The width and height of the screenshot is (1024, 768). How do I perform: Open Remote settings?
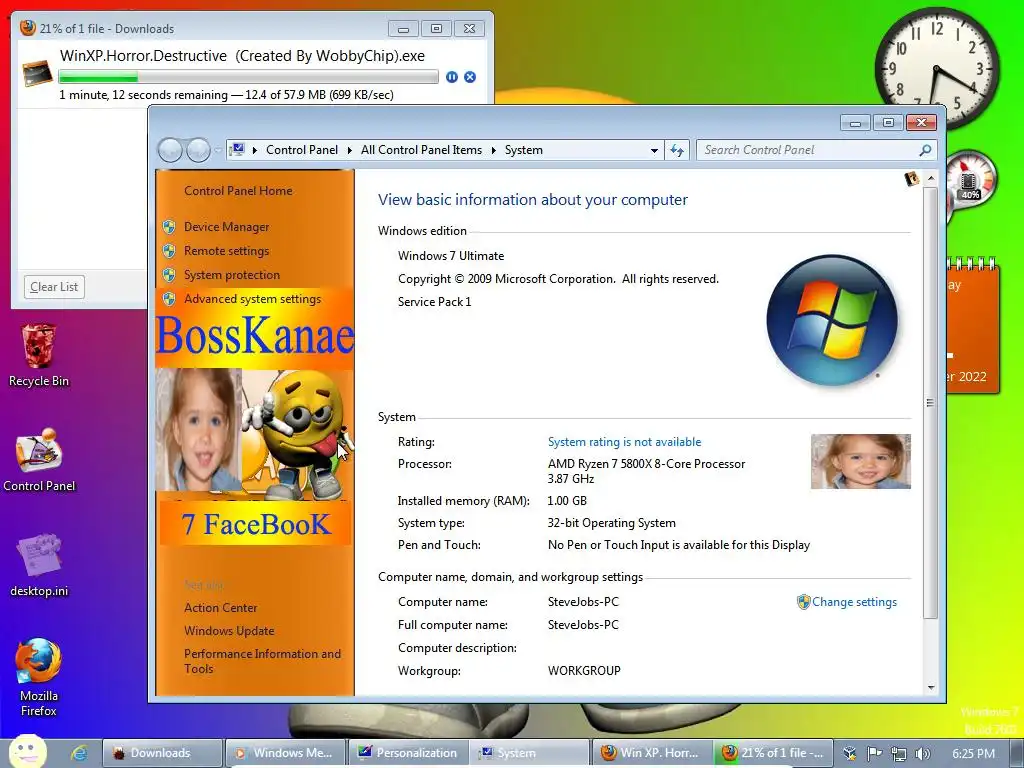point(227,251)
